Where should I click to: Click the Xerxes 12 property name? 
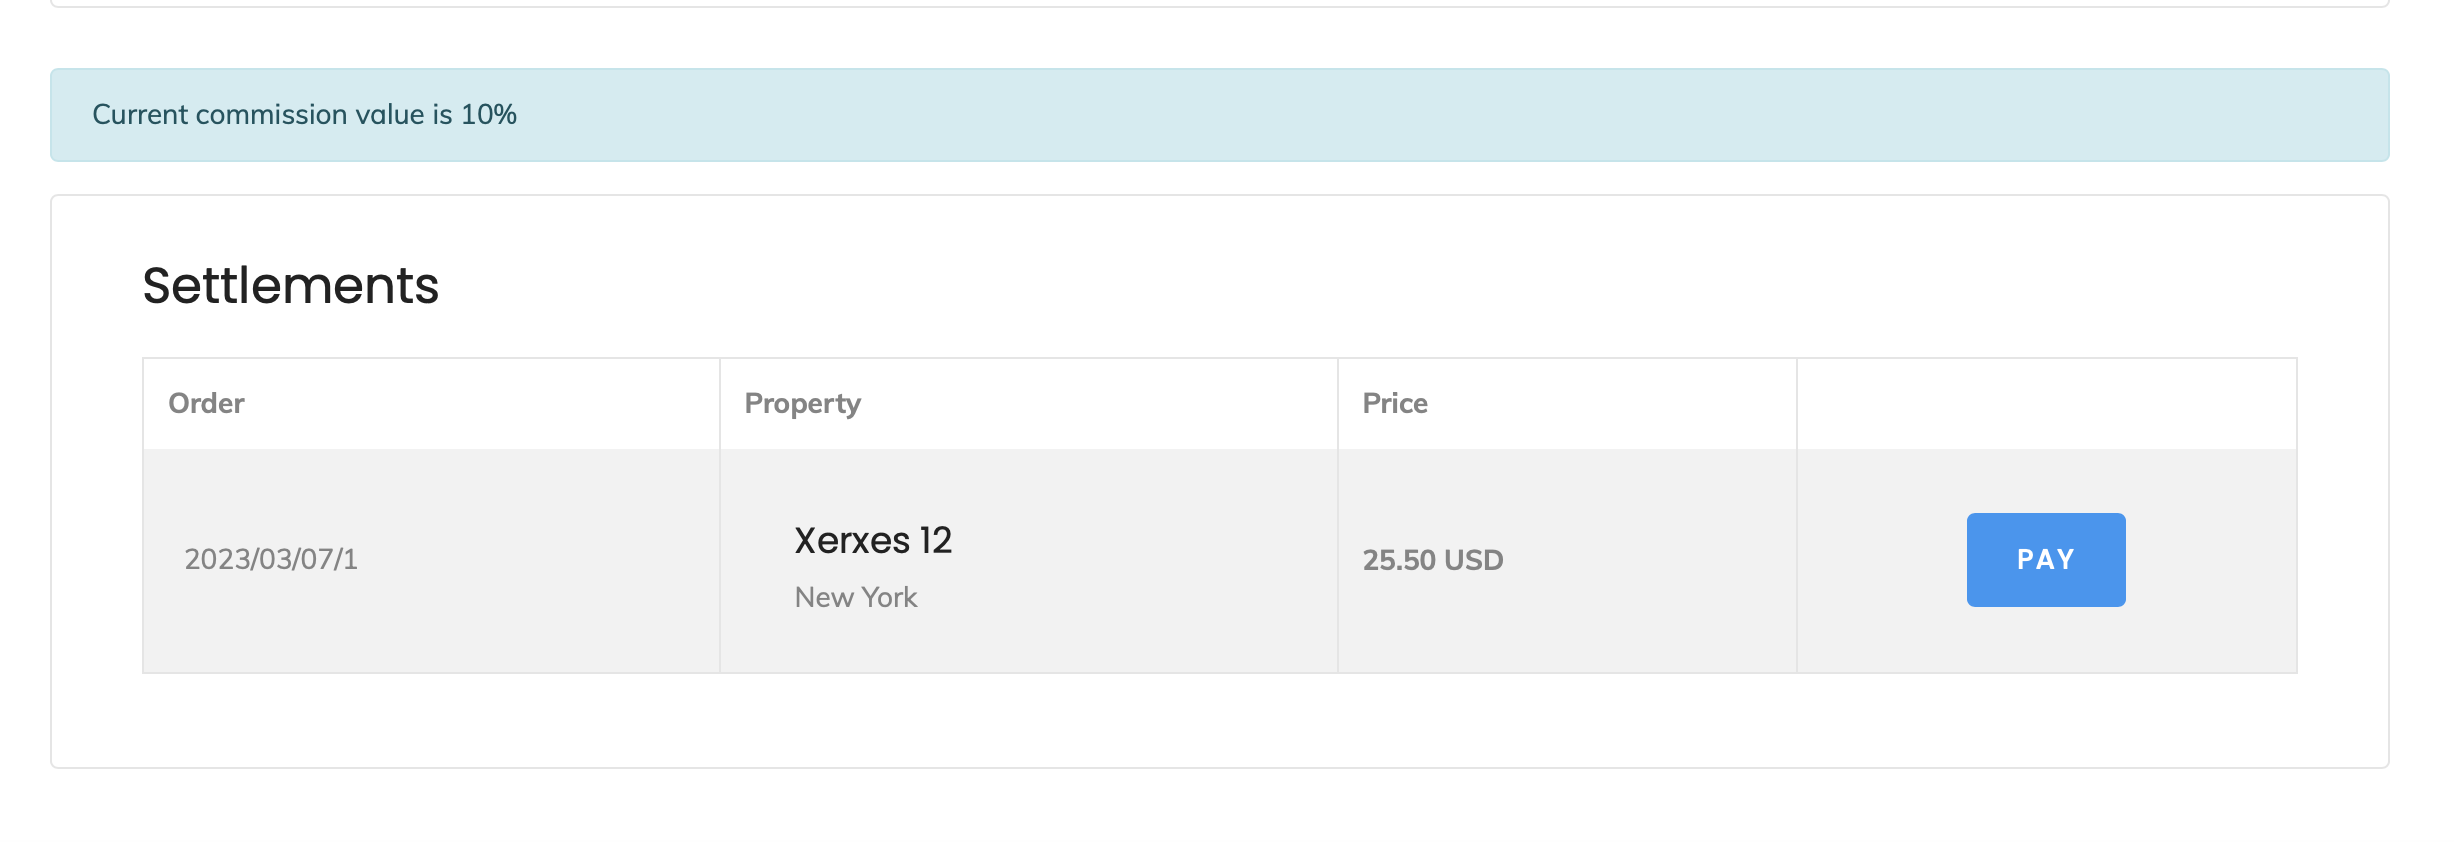click(x=872, y=541)
